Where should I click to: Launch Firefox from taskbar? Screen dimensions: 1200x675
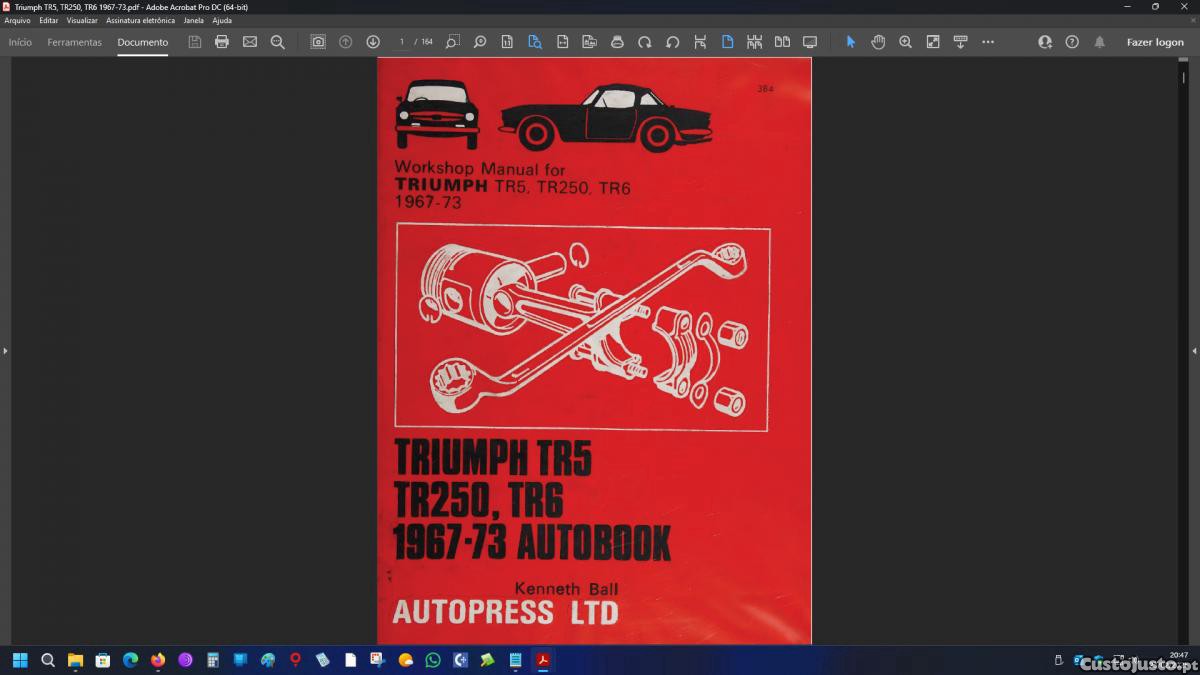[x=157, y=660]
